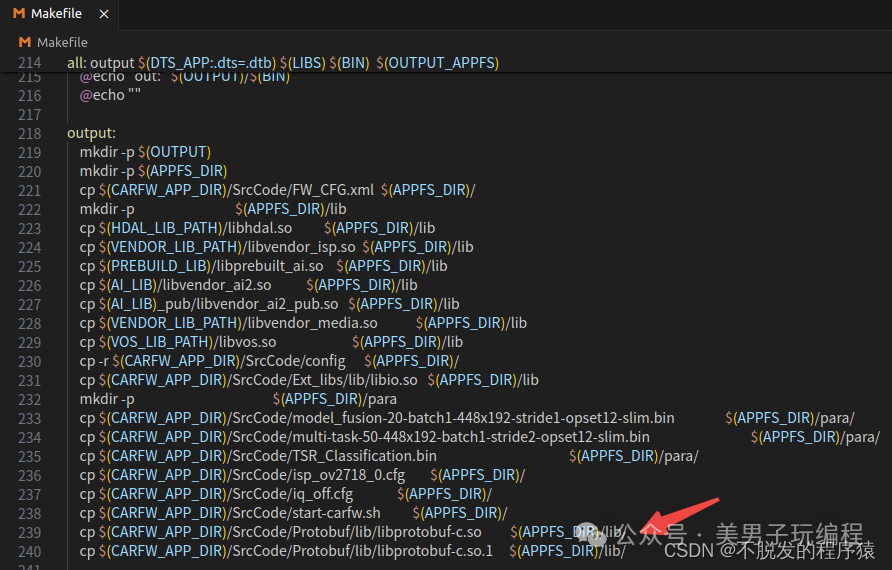Click start-carfw.sh on line 238
892x570 pixels.
[x=336, y=513]
